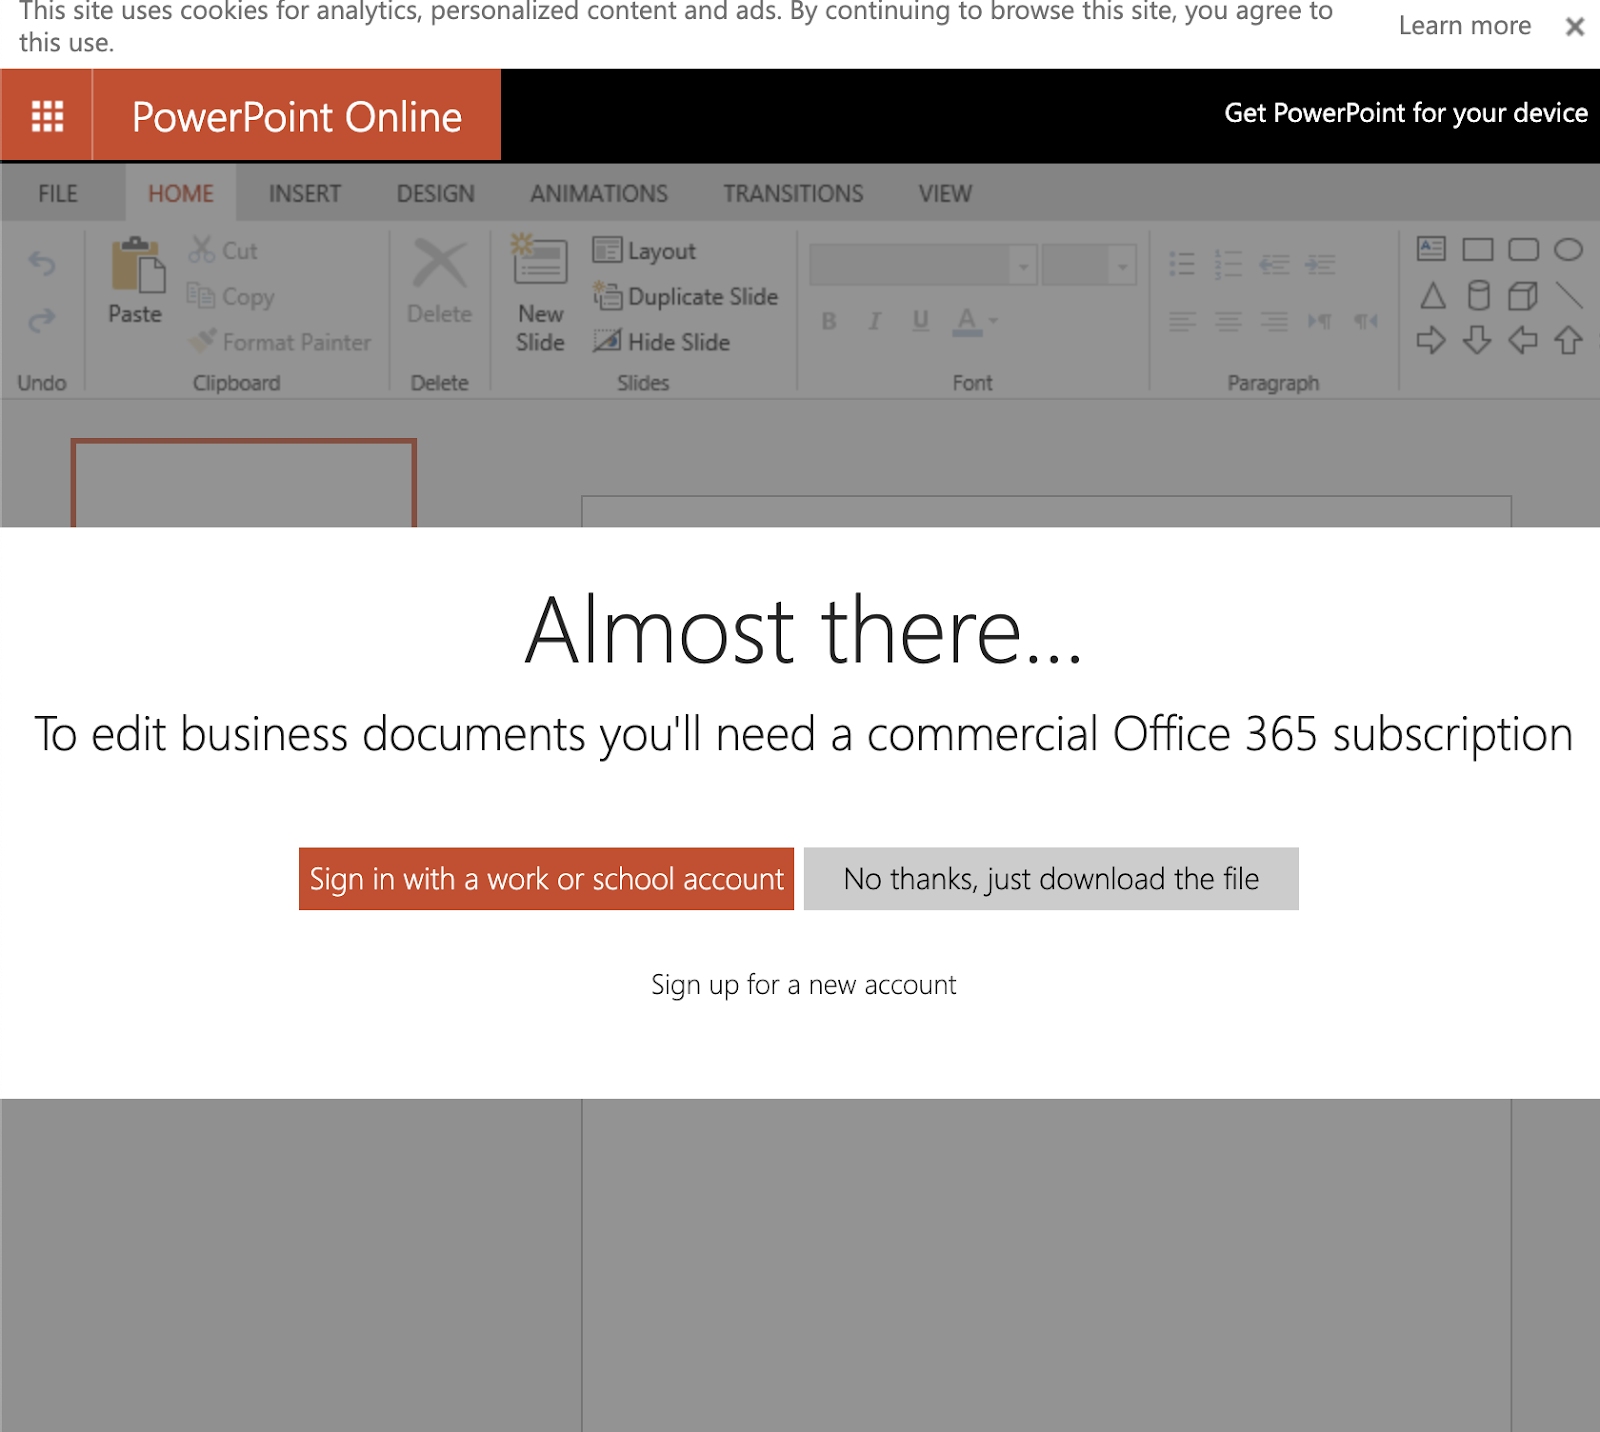Screen dimensions: 1600x1432
Task: Expand the font color dropdown arrow
Action: 993,321
